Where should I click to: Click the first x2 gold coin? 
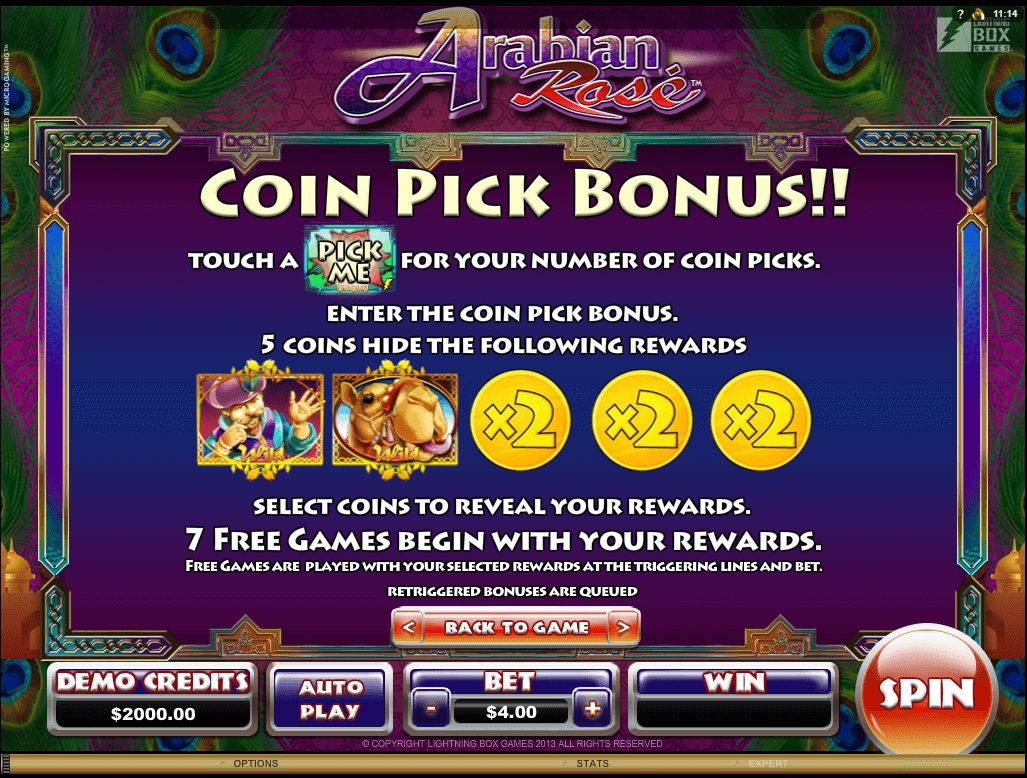pos(520,420)
